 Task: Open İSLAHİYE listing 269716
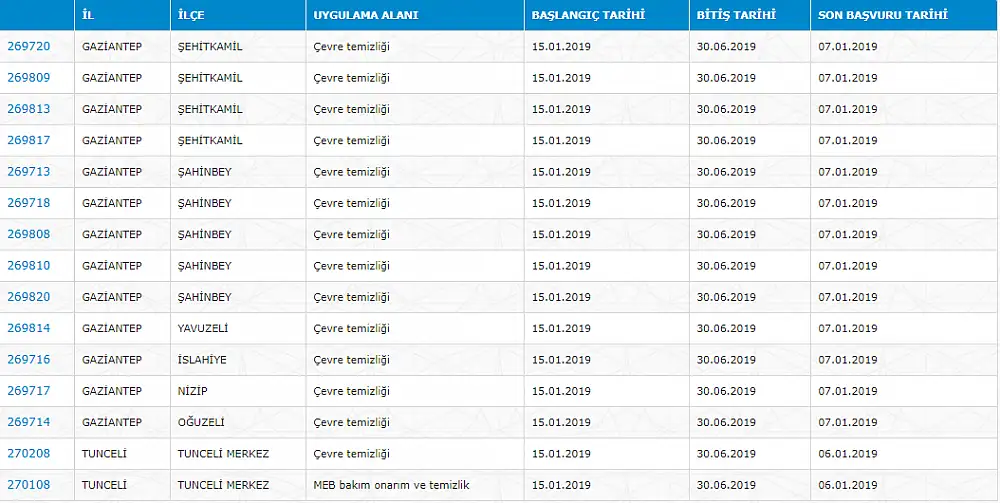pyautogui.click(x=29, y=360)
